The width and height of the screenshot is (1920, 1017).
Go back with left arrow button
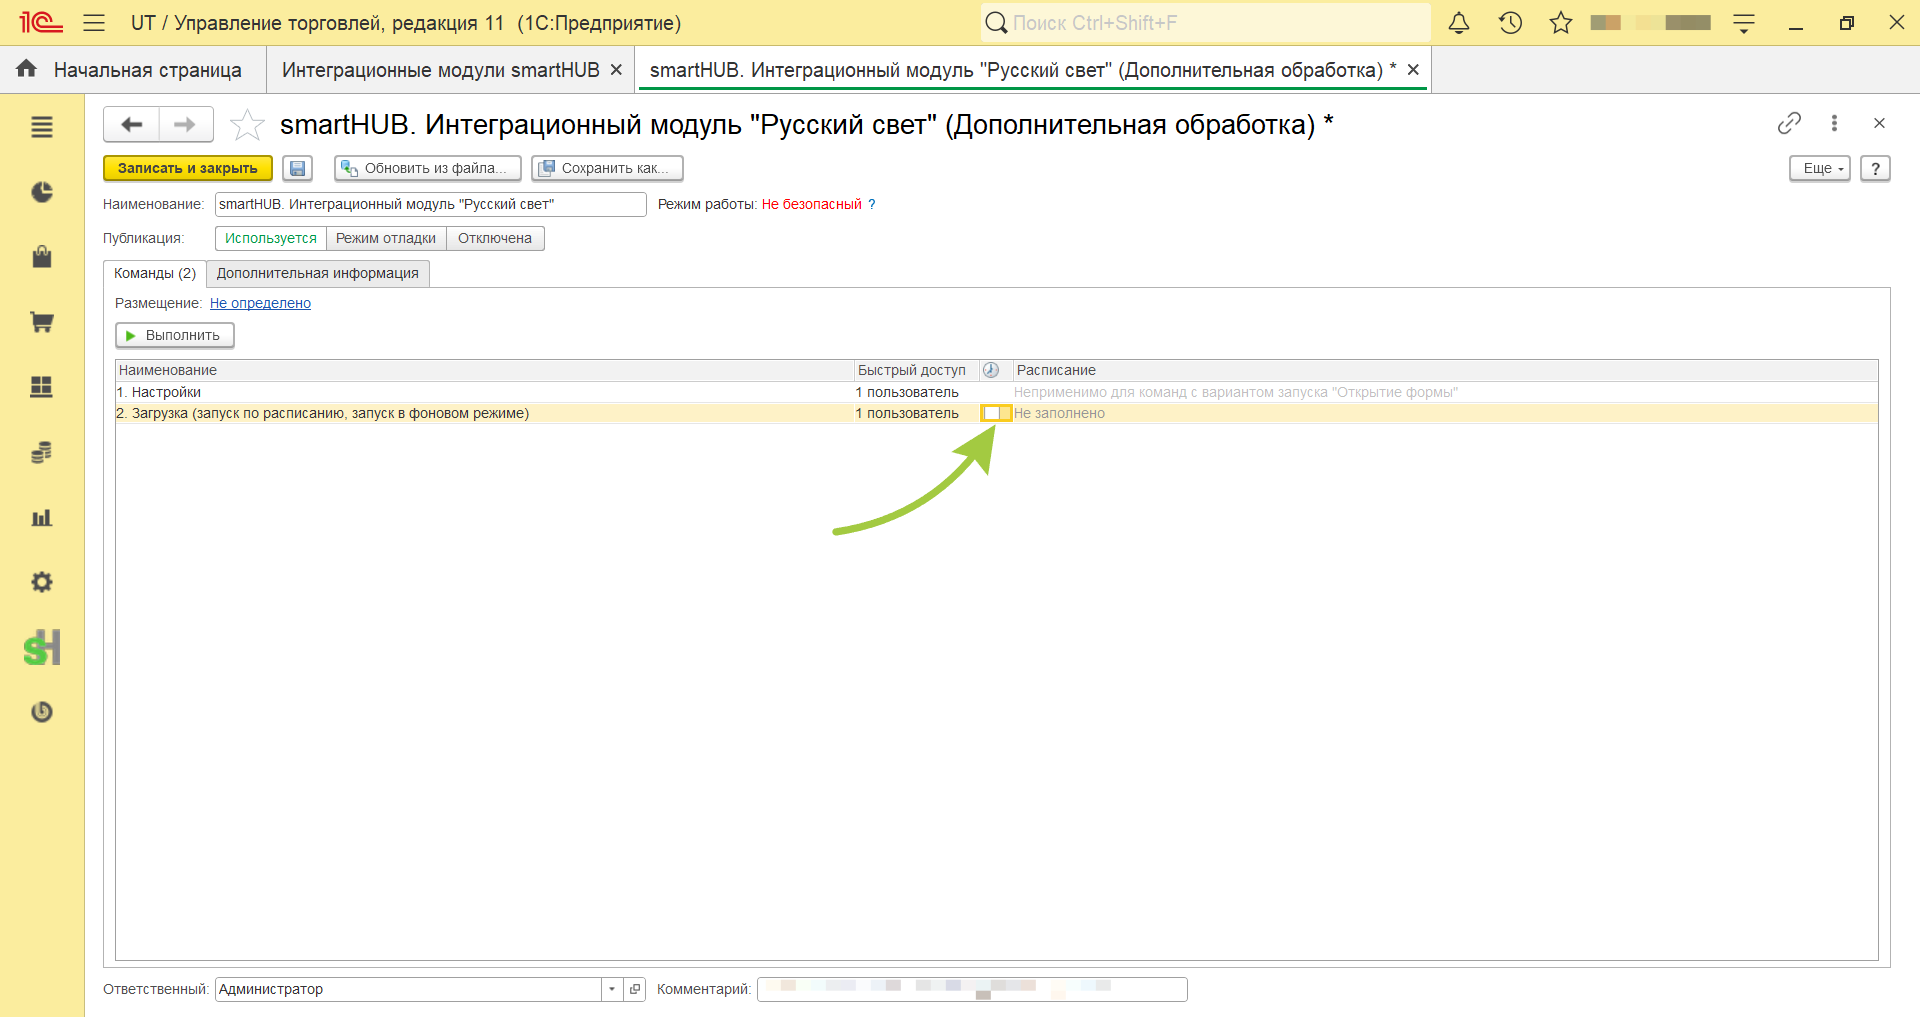tap(131, 125)
